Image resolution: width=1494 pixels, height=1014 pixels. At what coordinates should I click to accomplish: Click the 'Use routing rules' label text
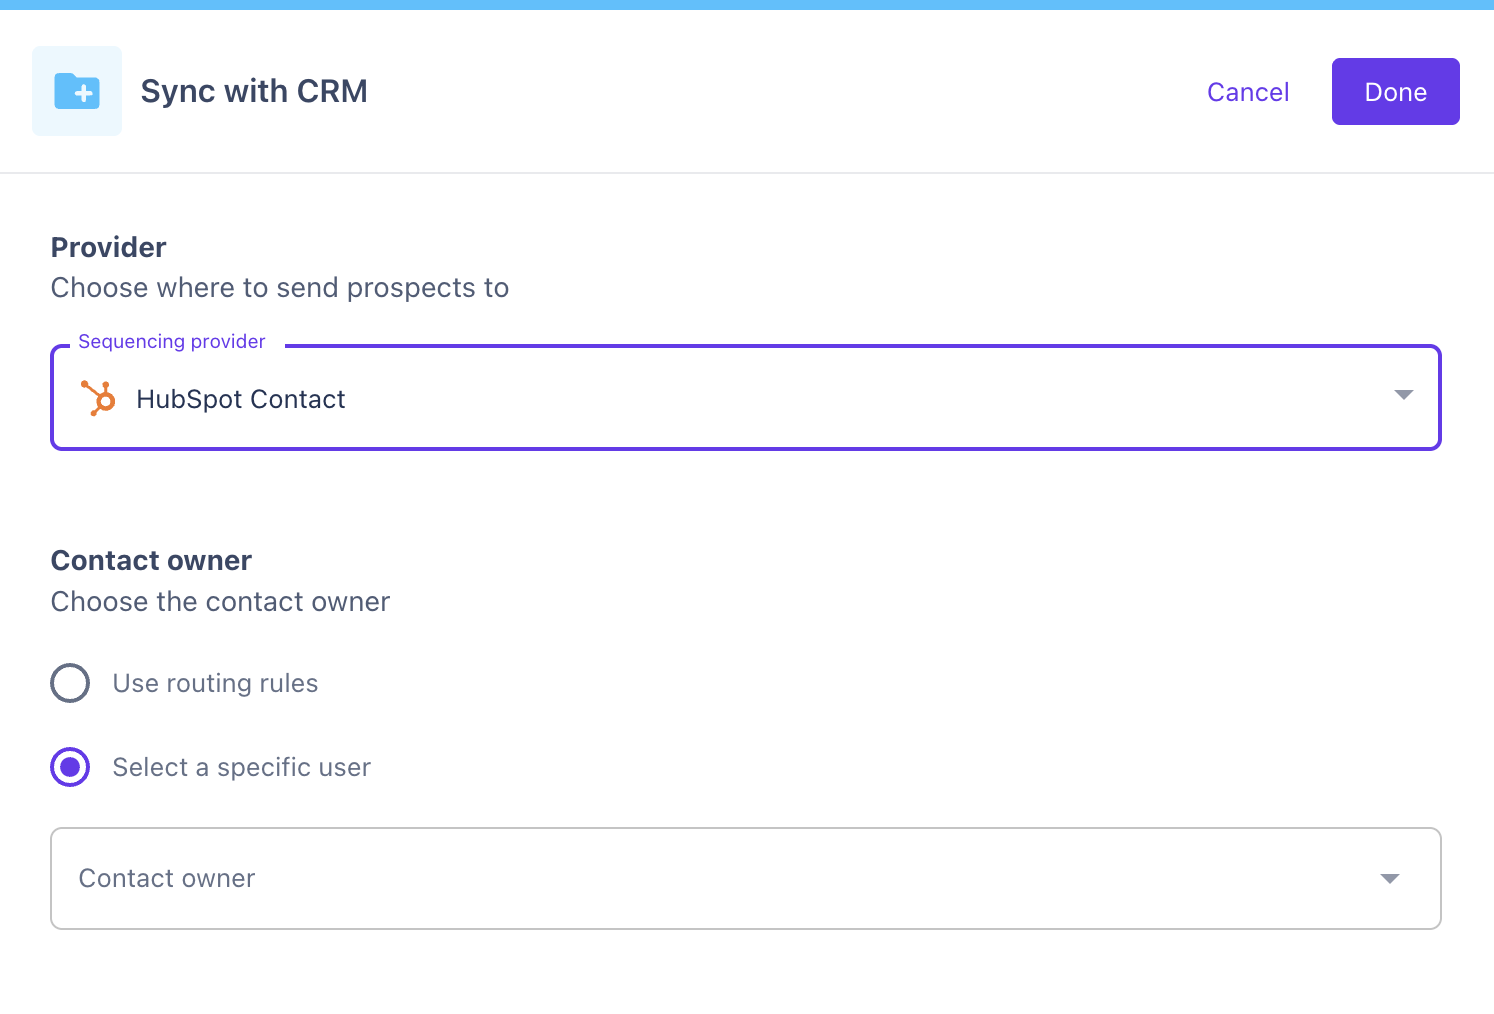pos(215,683)
